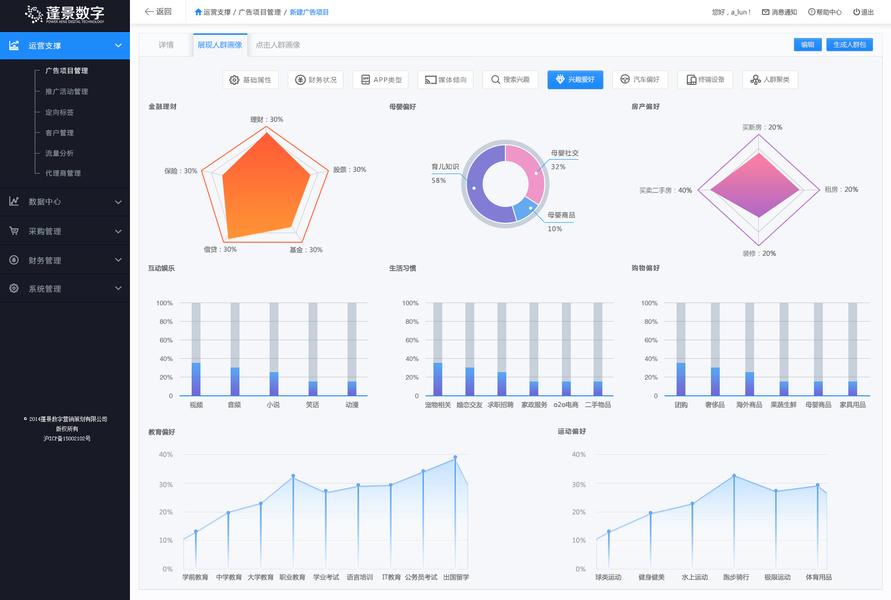The width and height of the screenshot is (891, 600).
Task: Click 广告项目管理 breadcrumb link
Action: 260,12
